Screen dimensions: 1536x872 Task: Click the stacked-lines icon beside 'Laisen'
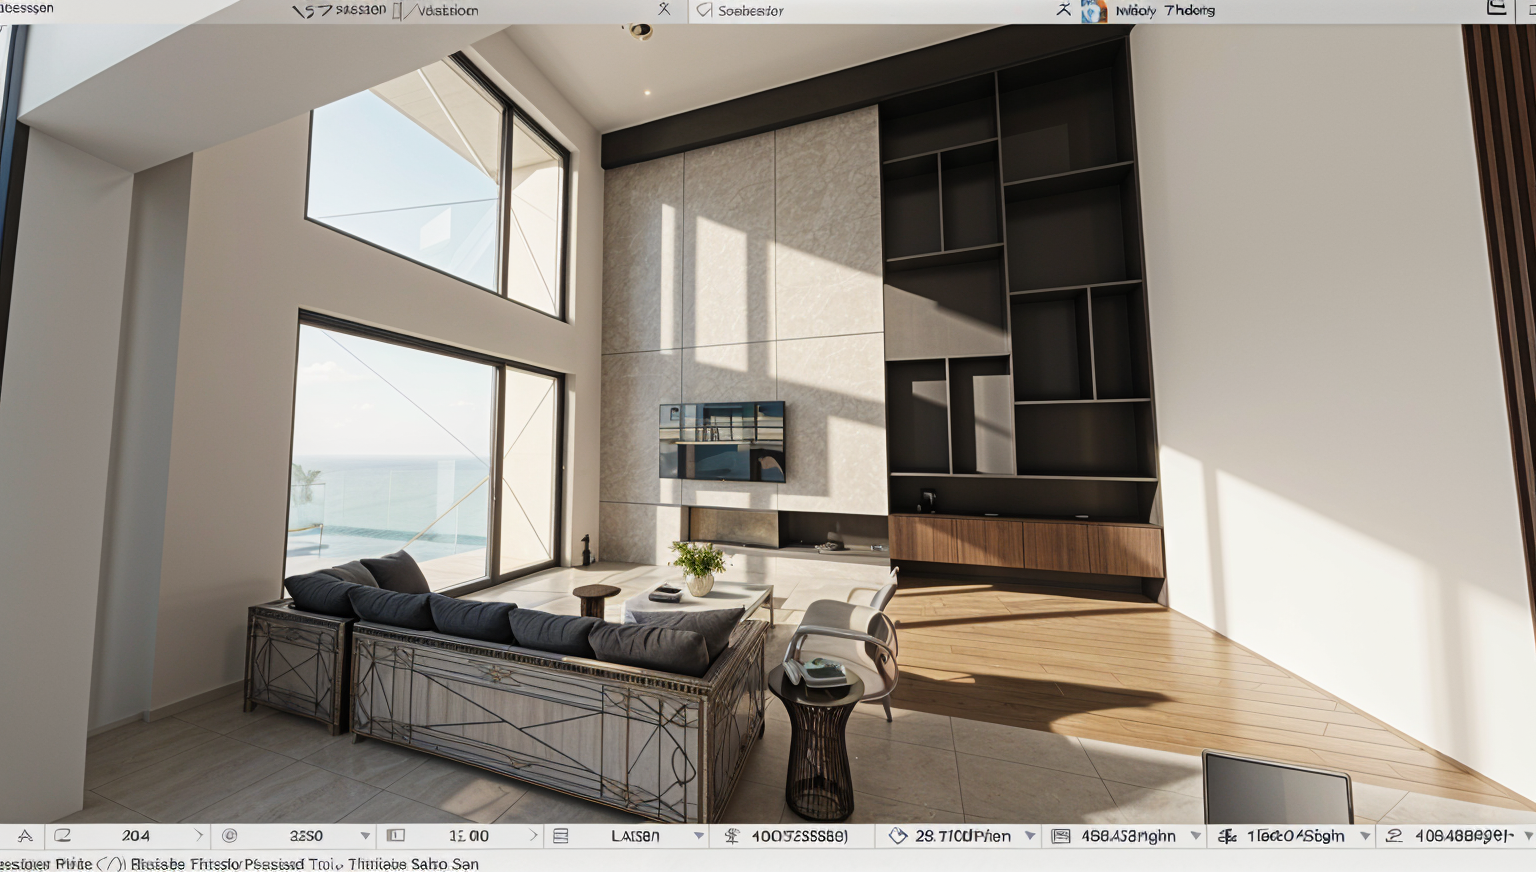click(561, 836)
